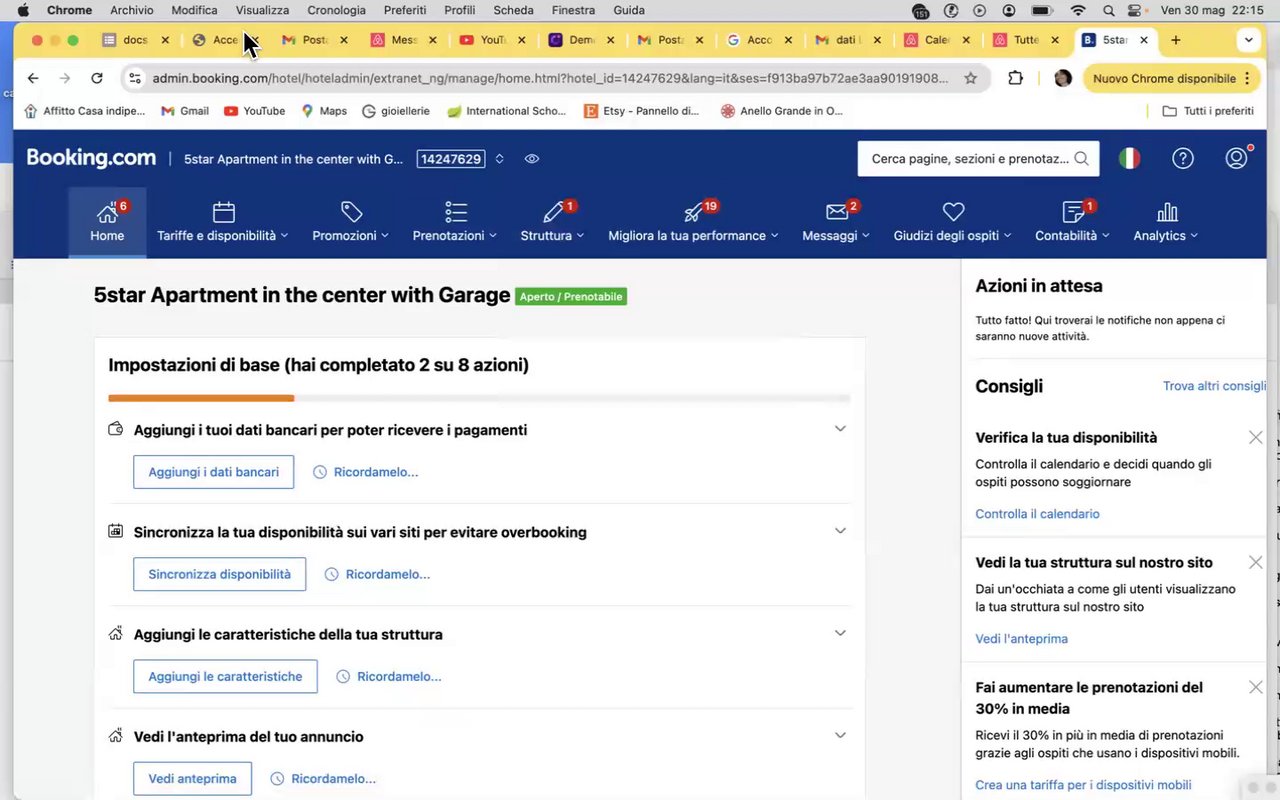The width and height of the screenshot is (1280, 800).
Task: Open help via question mark icon
Action: (1183, 158)
